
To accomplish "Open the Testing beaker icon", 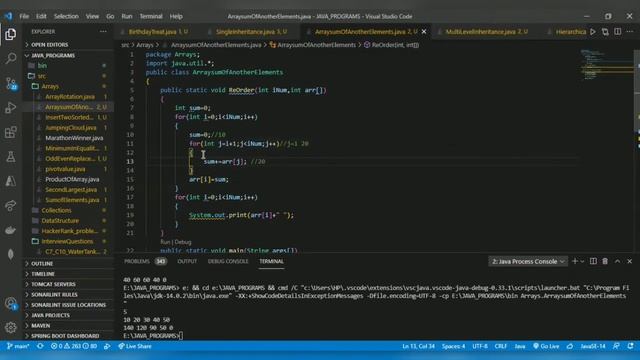I will pos(11,157).
